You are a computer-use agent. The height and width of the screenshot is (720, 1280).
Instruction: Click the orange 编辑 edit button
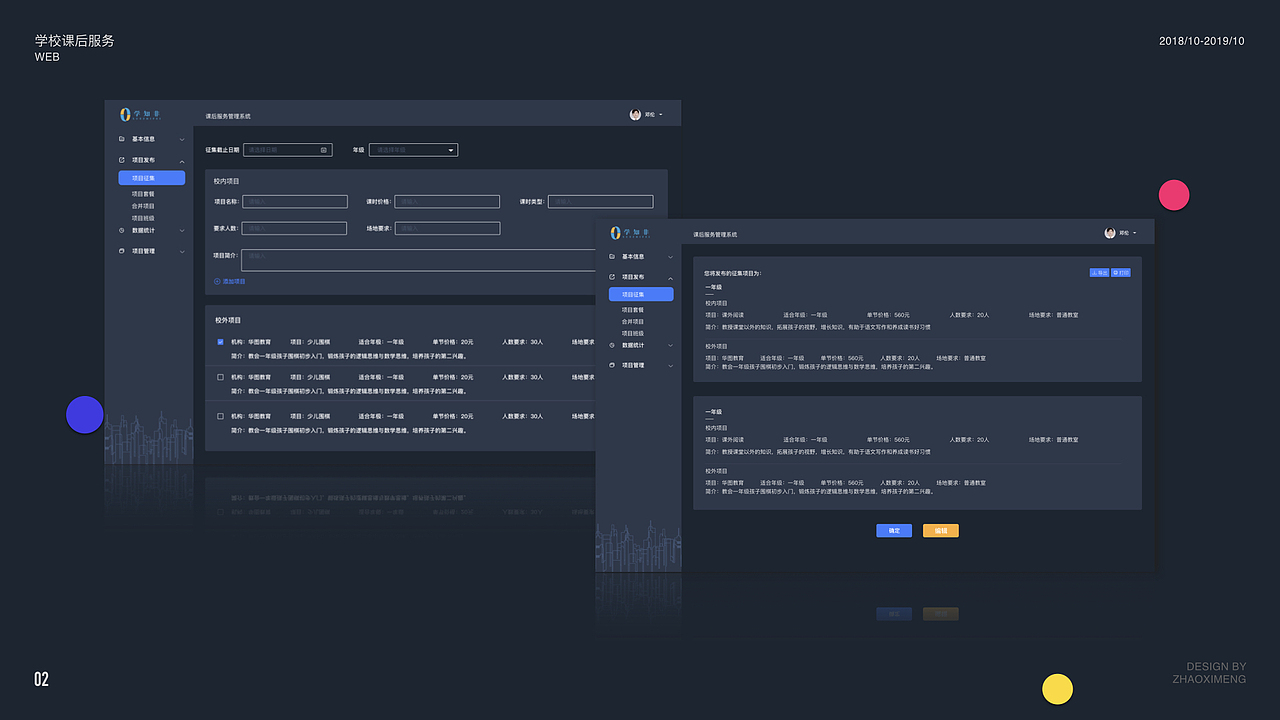(941, 531)
